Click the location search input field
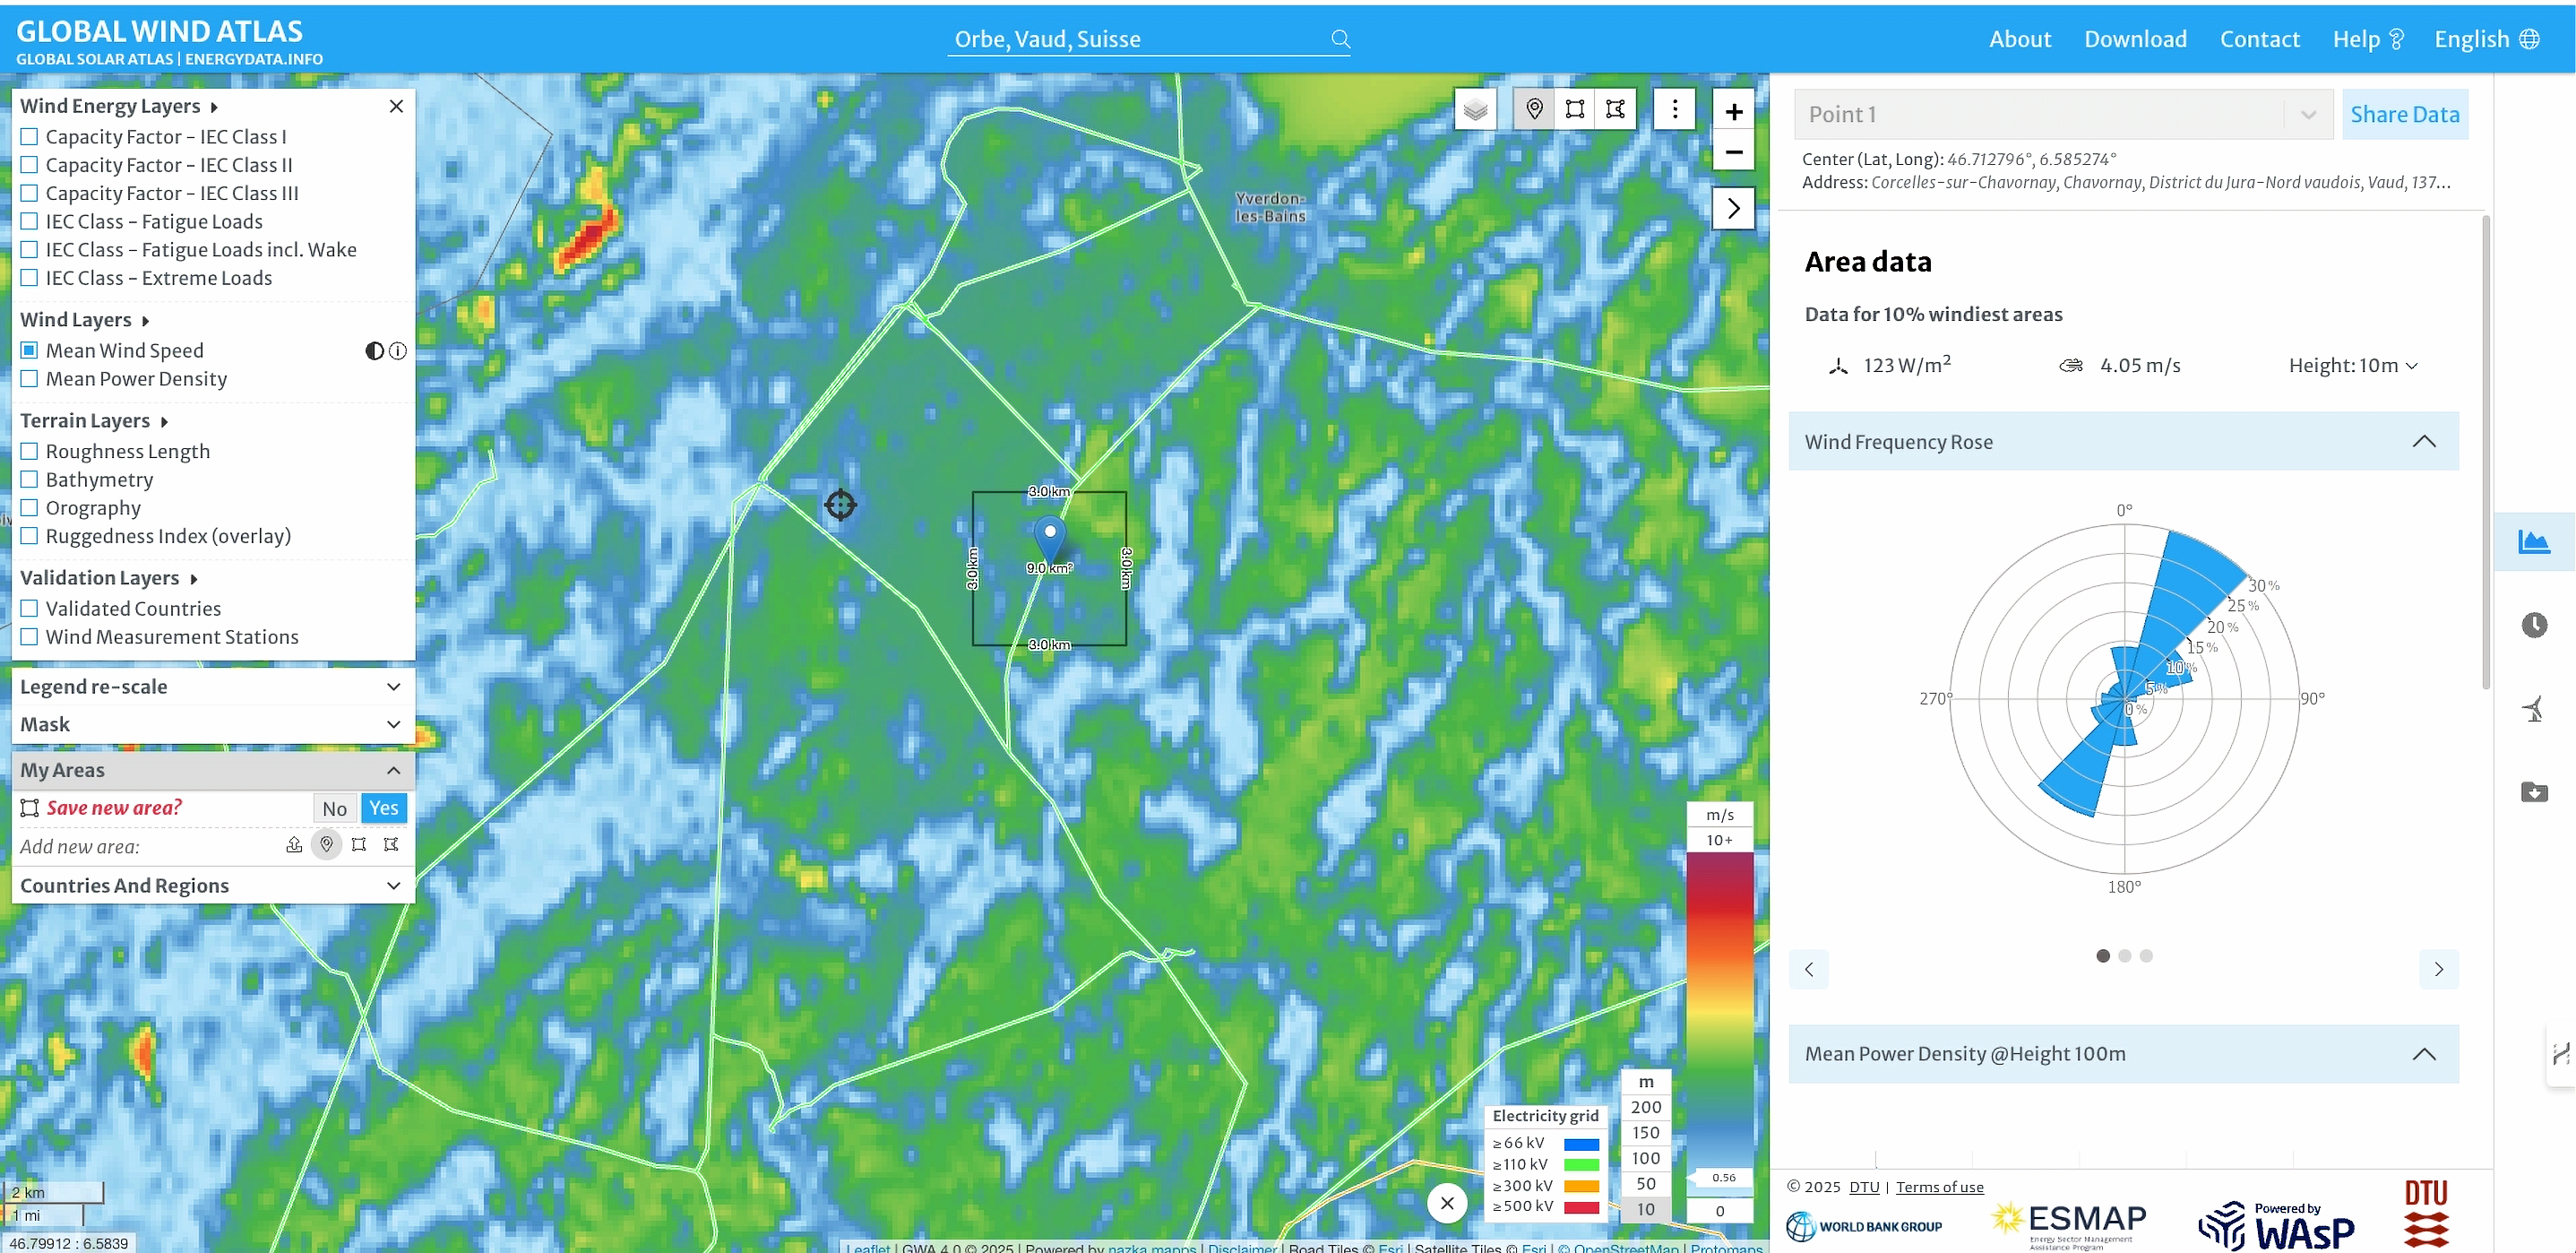Viewport: 2576px width, 1253px height. pos(1138,39)
